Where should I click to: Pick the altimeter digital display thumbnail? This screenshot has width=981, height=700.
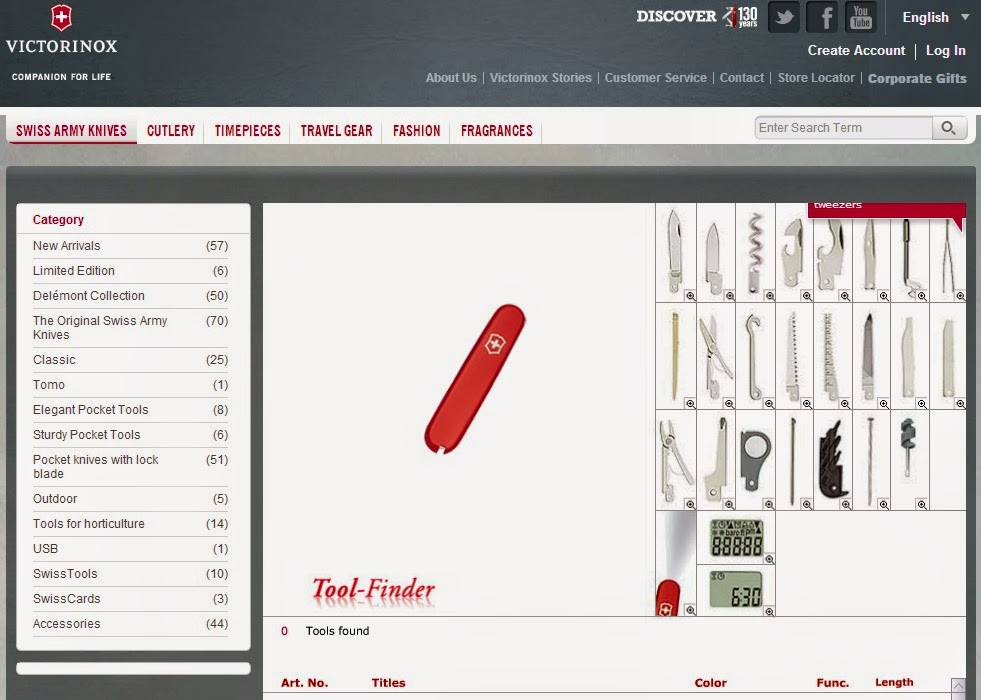coord(736,537)
